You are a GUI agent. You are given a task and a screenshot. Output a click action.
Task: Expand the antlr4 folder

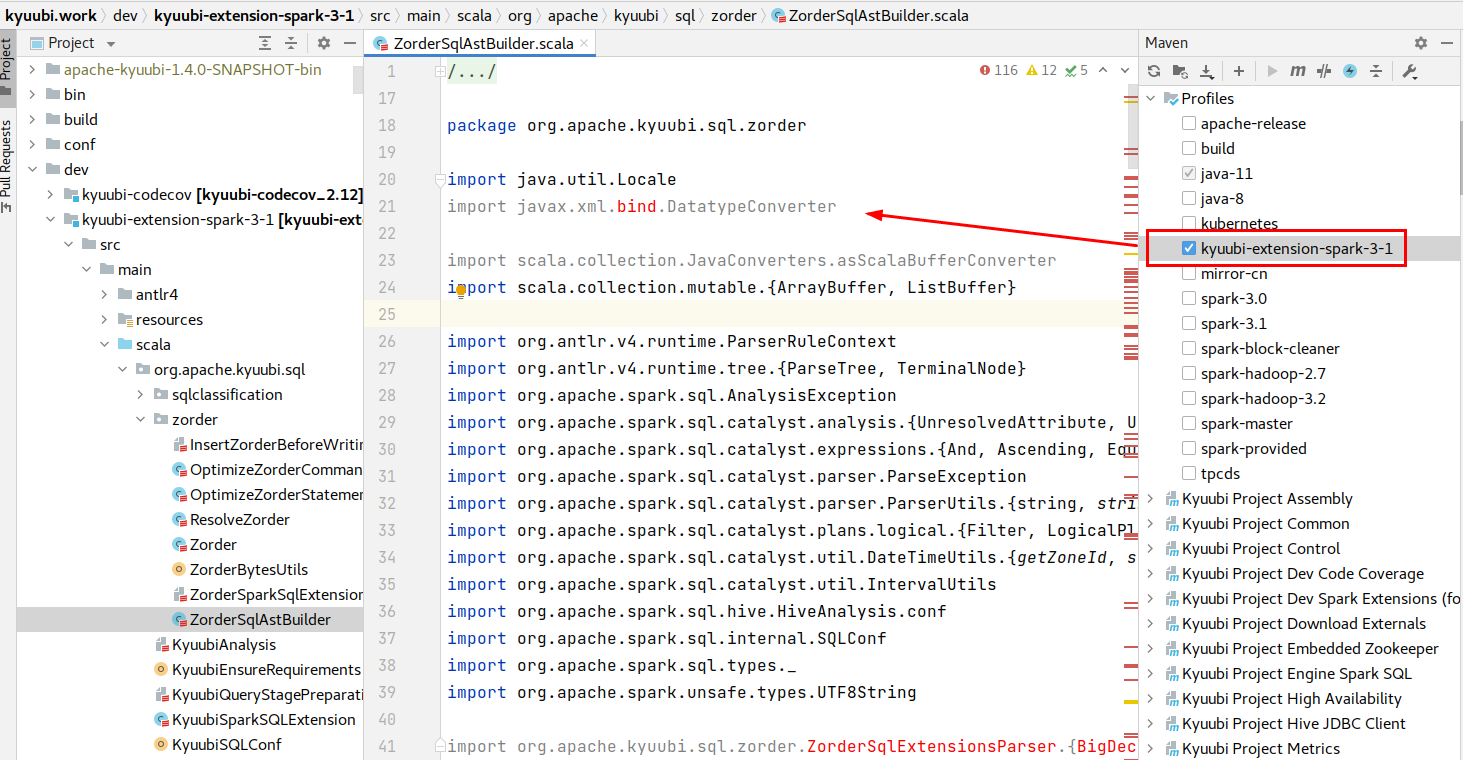(105, 294)
